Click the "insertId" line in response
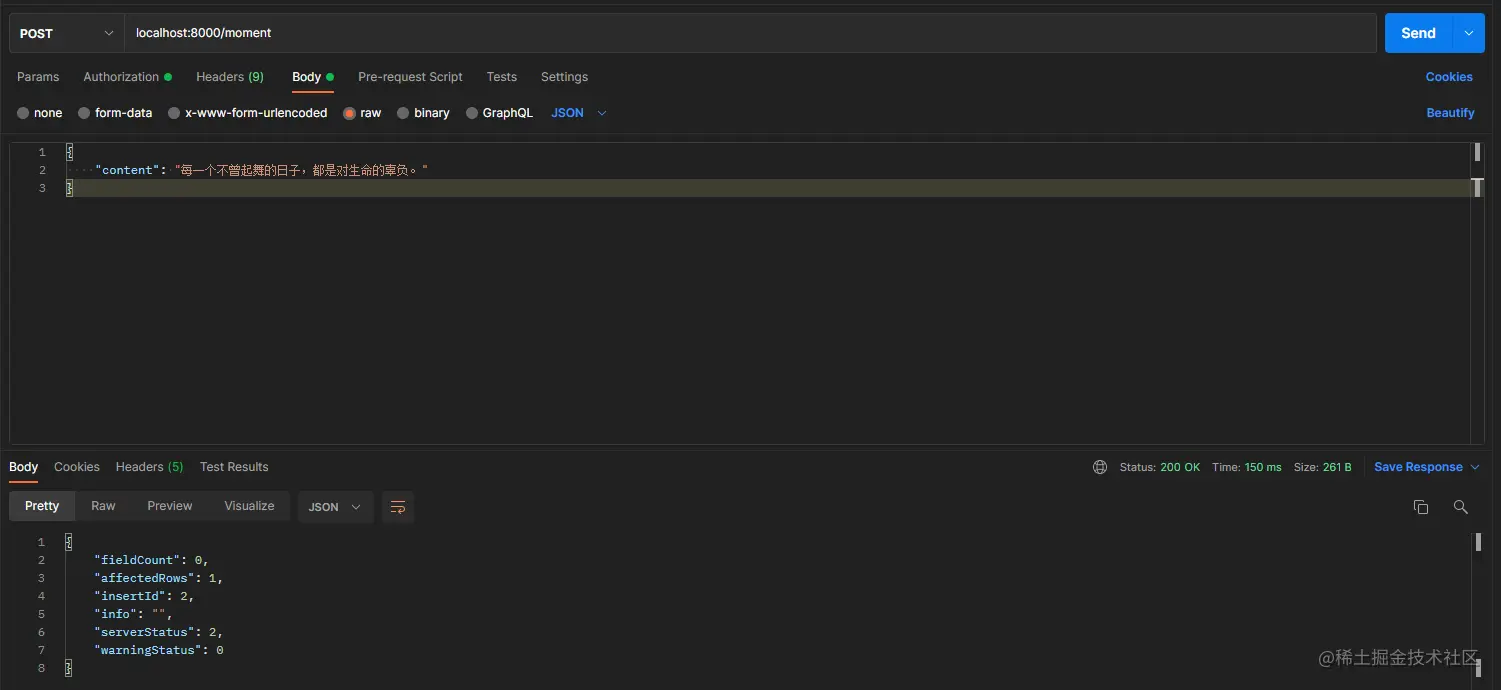Screen dimensions: 1501x690 pos(144,596)
